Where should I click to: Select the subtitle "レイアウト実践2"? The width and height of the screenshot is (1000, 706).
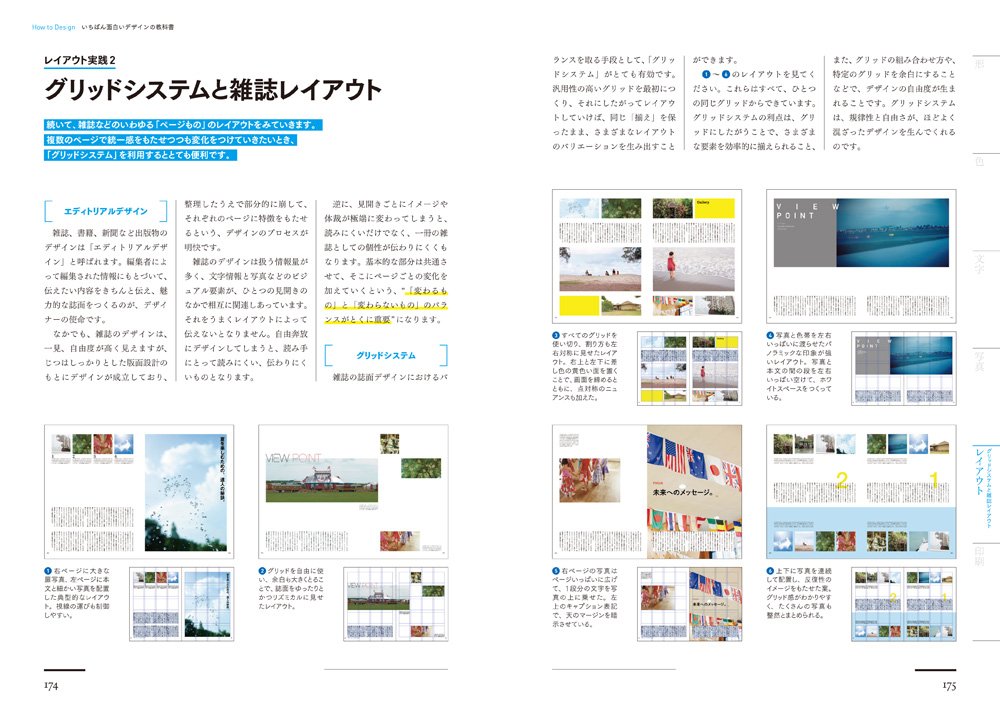[x=80, y=61]
